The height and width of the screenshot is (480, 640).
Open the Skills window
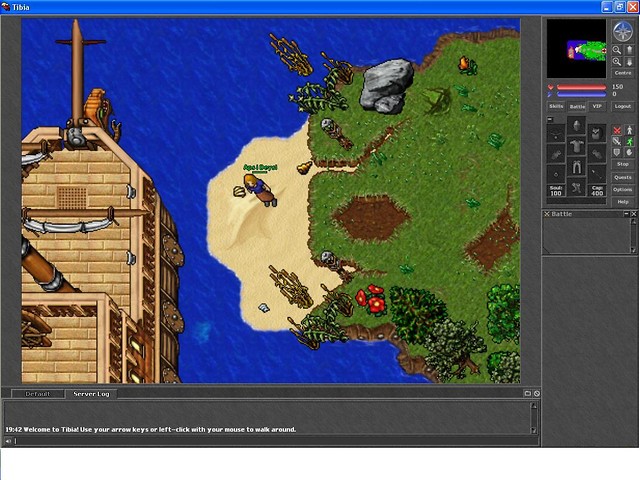556,106
